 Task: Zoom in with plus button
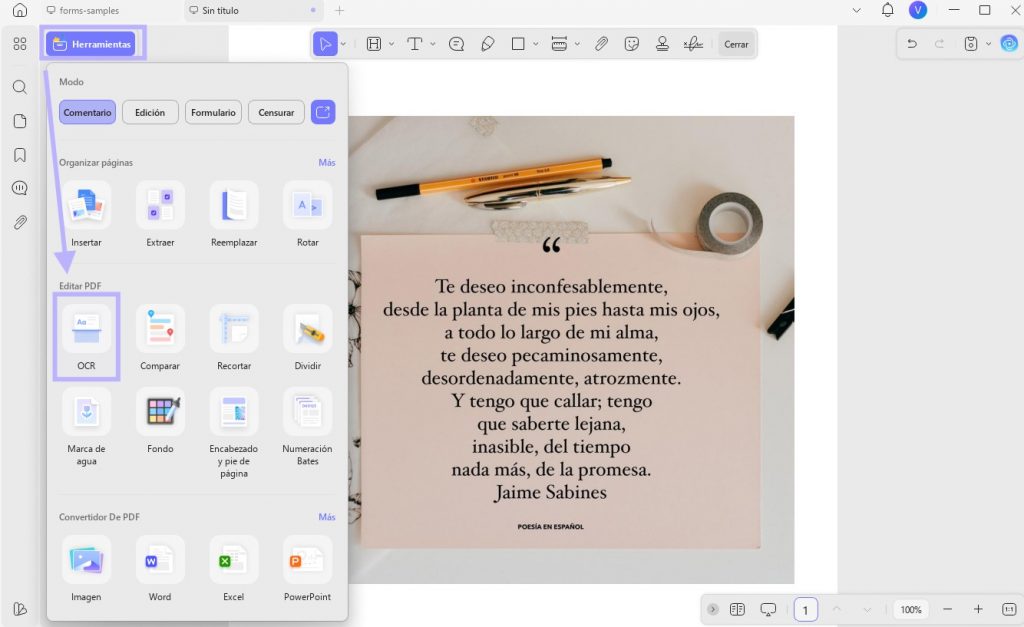(978, 609)
